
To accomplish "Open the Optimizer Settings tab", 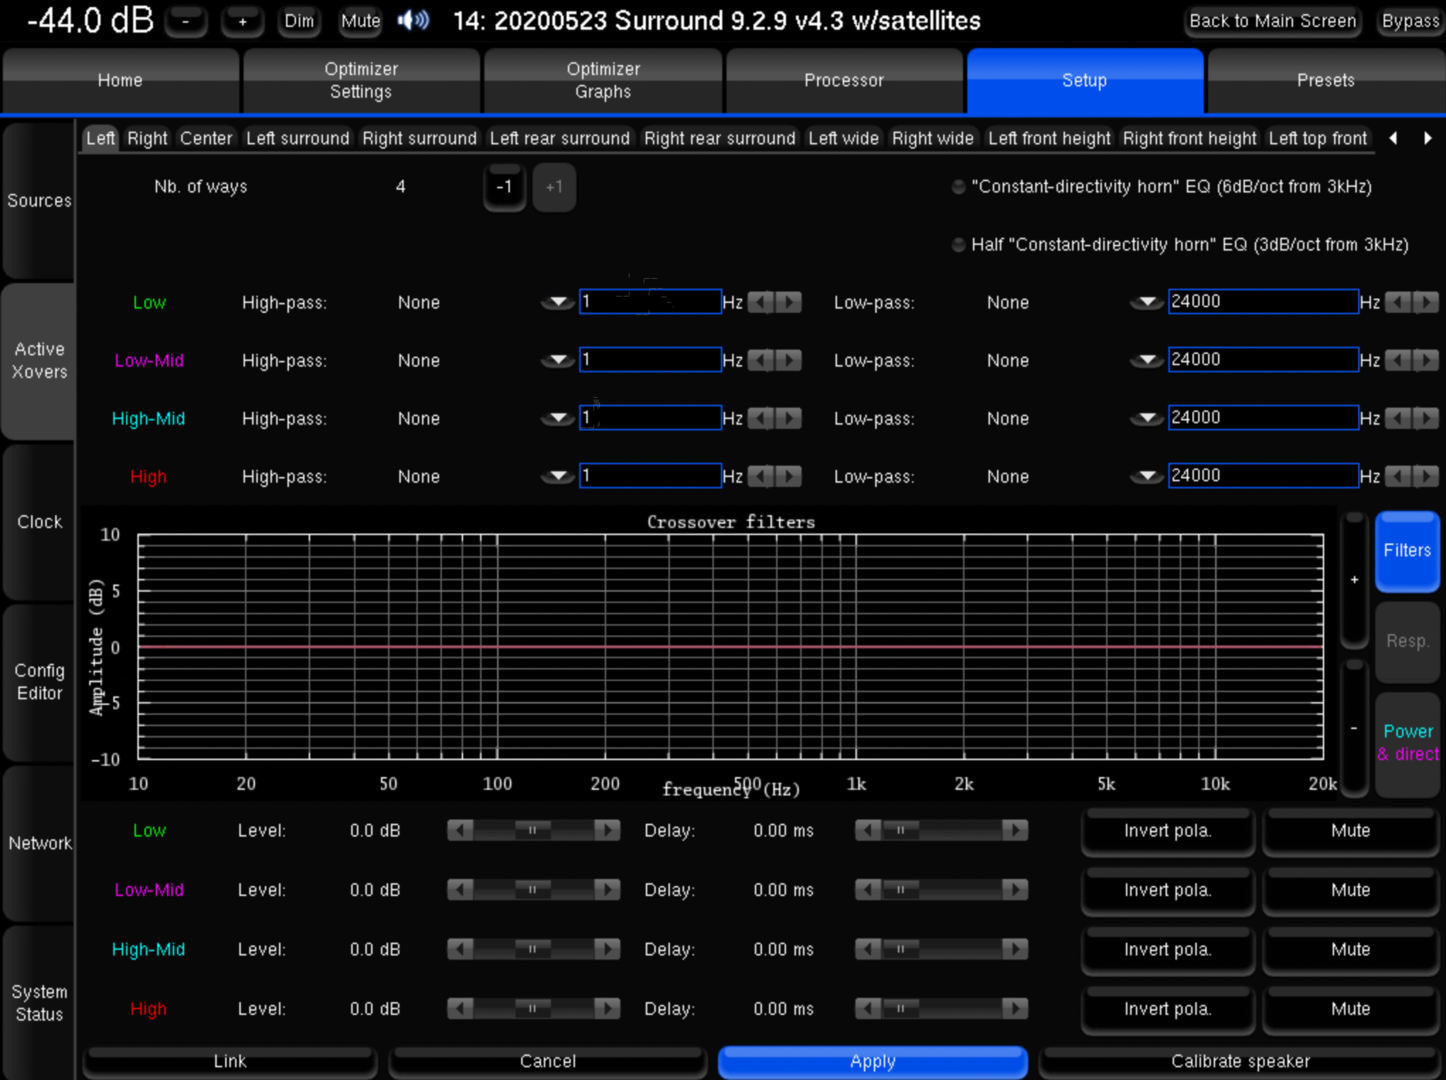I will click(361, 80).
